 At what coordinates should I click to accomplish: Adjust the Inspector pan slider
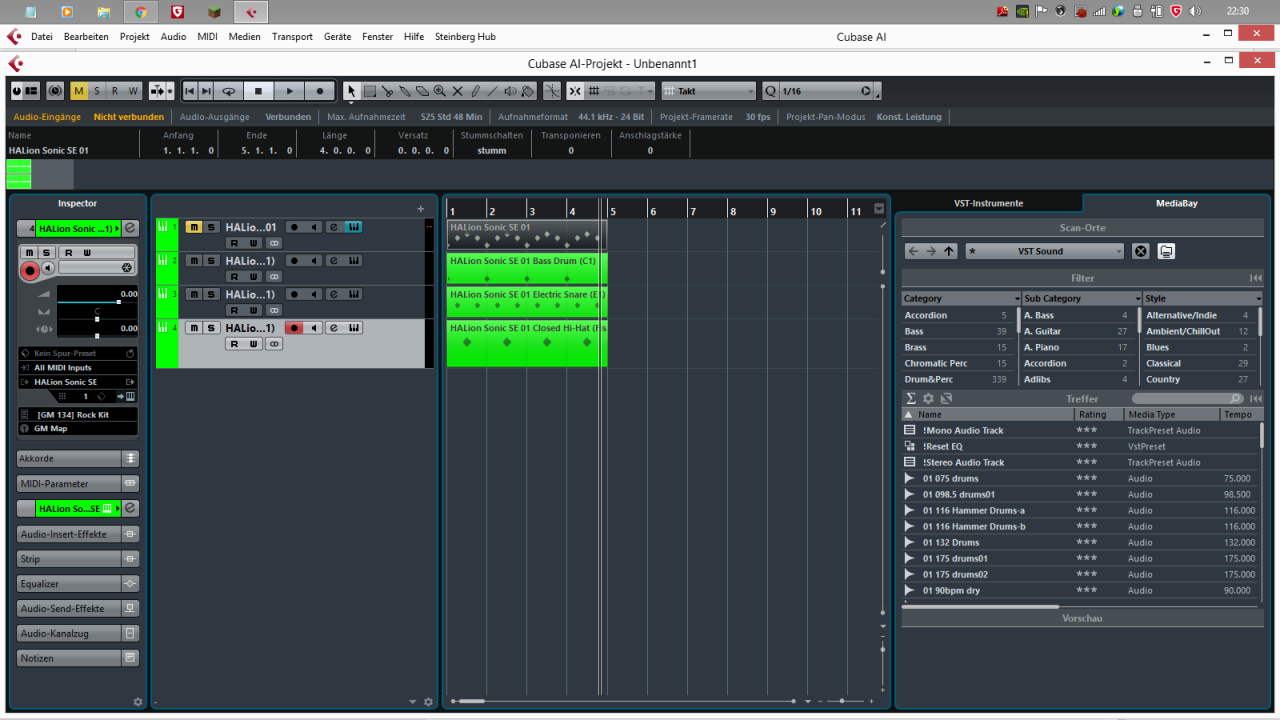click(x=97, y=319)
